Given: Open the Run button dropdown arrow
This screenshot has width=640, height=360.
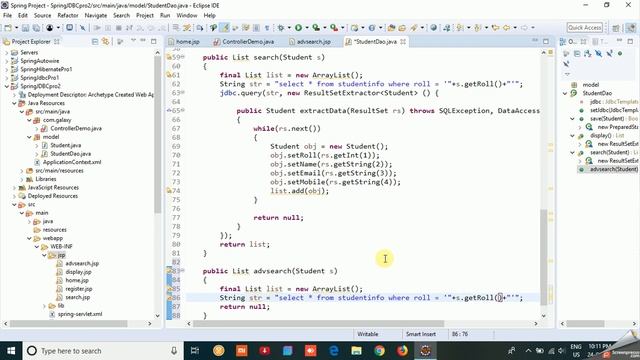Looking at the screenshot, I should (307, 28).
